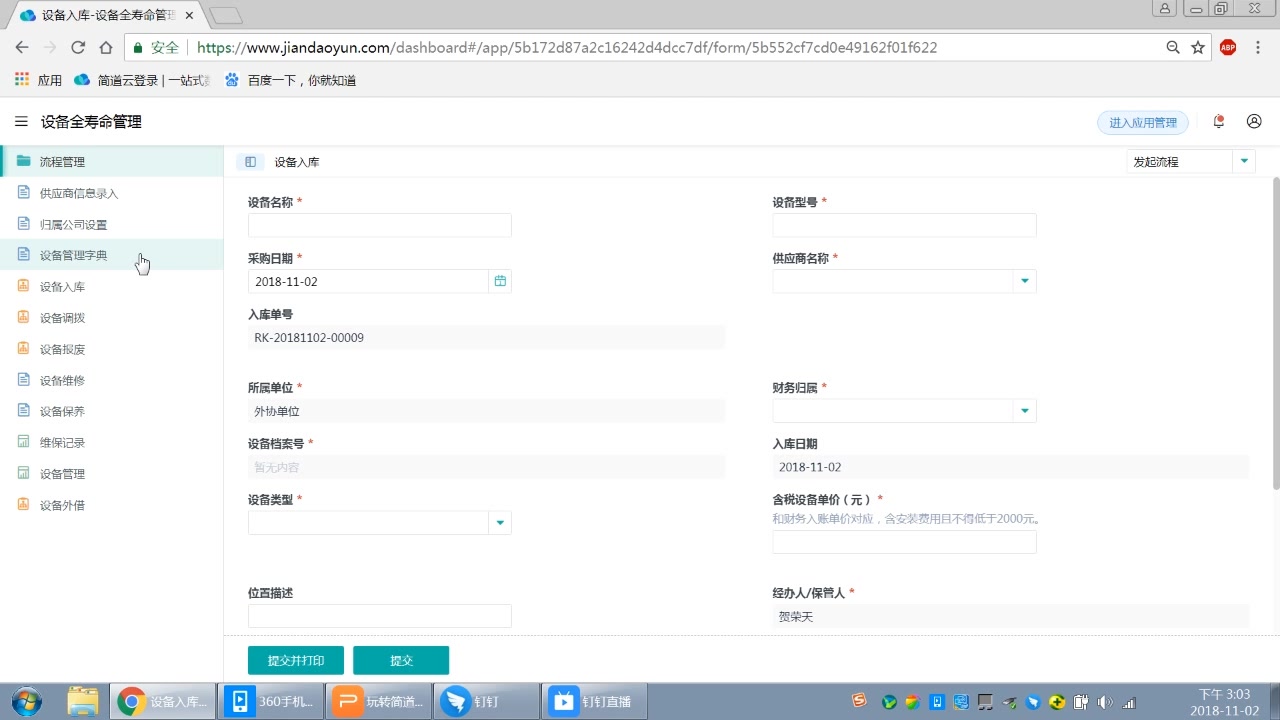Click the 钉钉 taskbar item
1280x720 pixels.
pos(485,701)
